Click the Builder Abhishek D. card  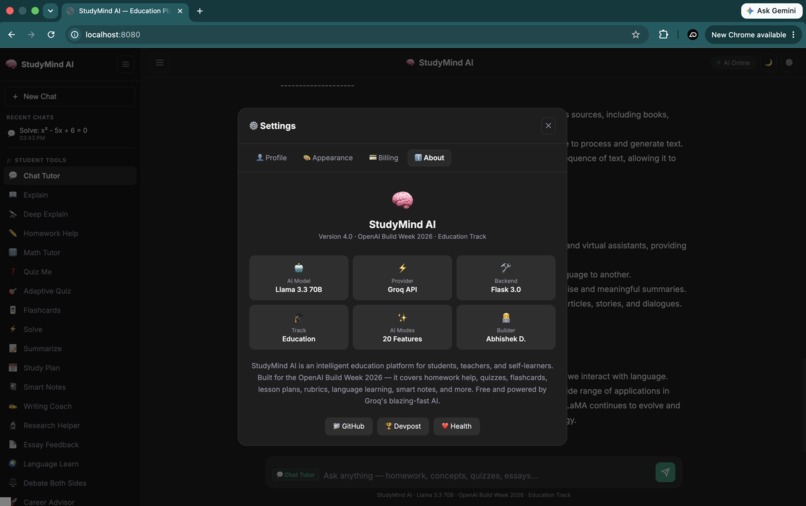coord(506,327)
